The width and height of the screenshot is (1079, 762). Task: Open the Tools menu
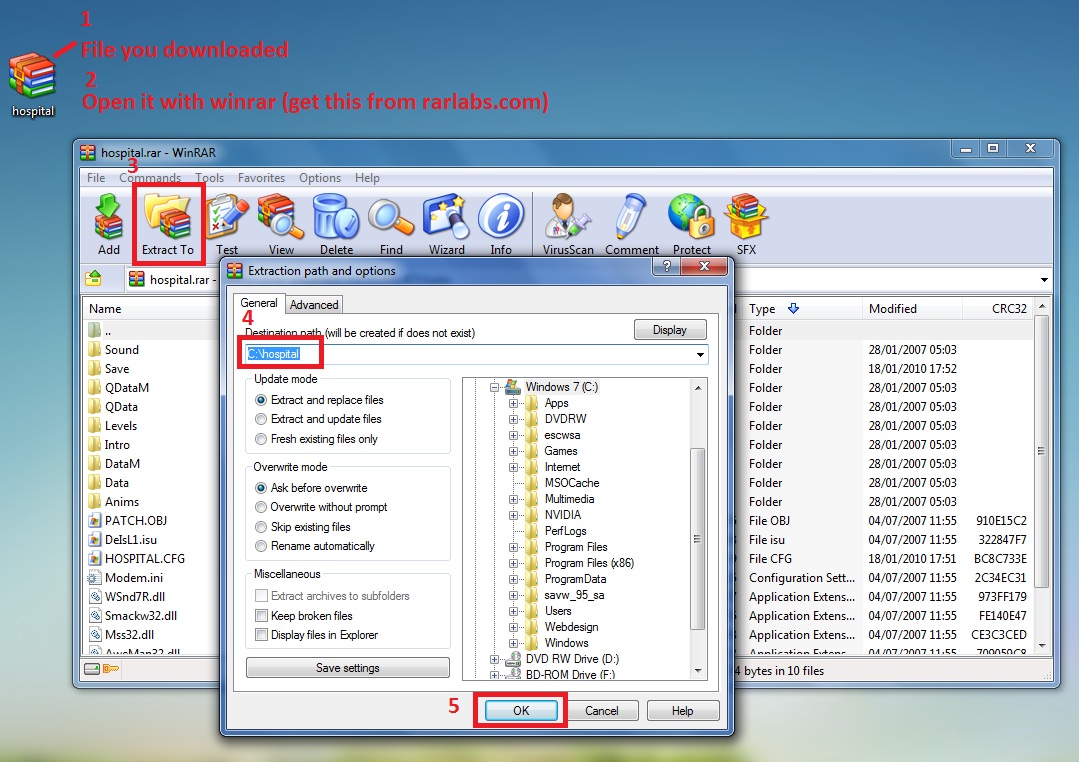point(209,178)
